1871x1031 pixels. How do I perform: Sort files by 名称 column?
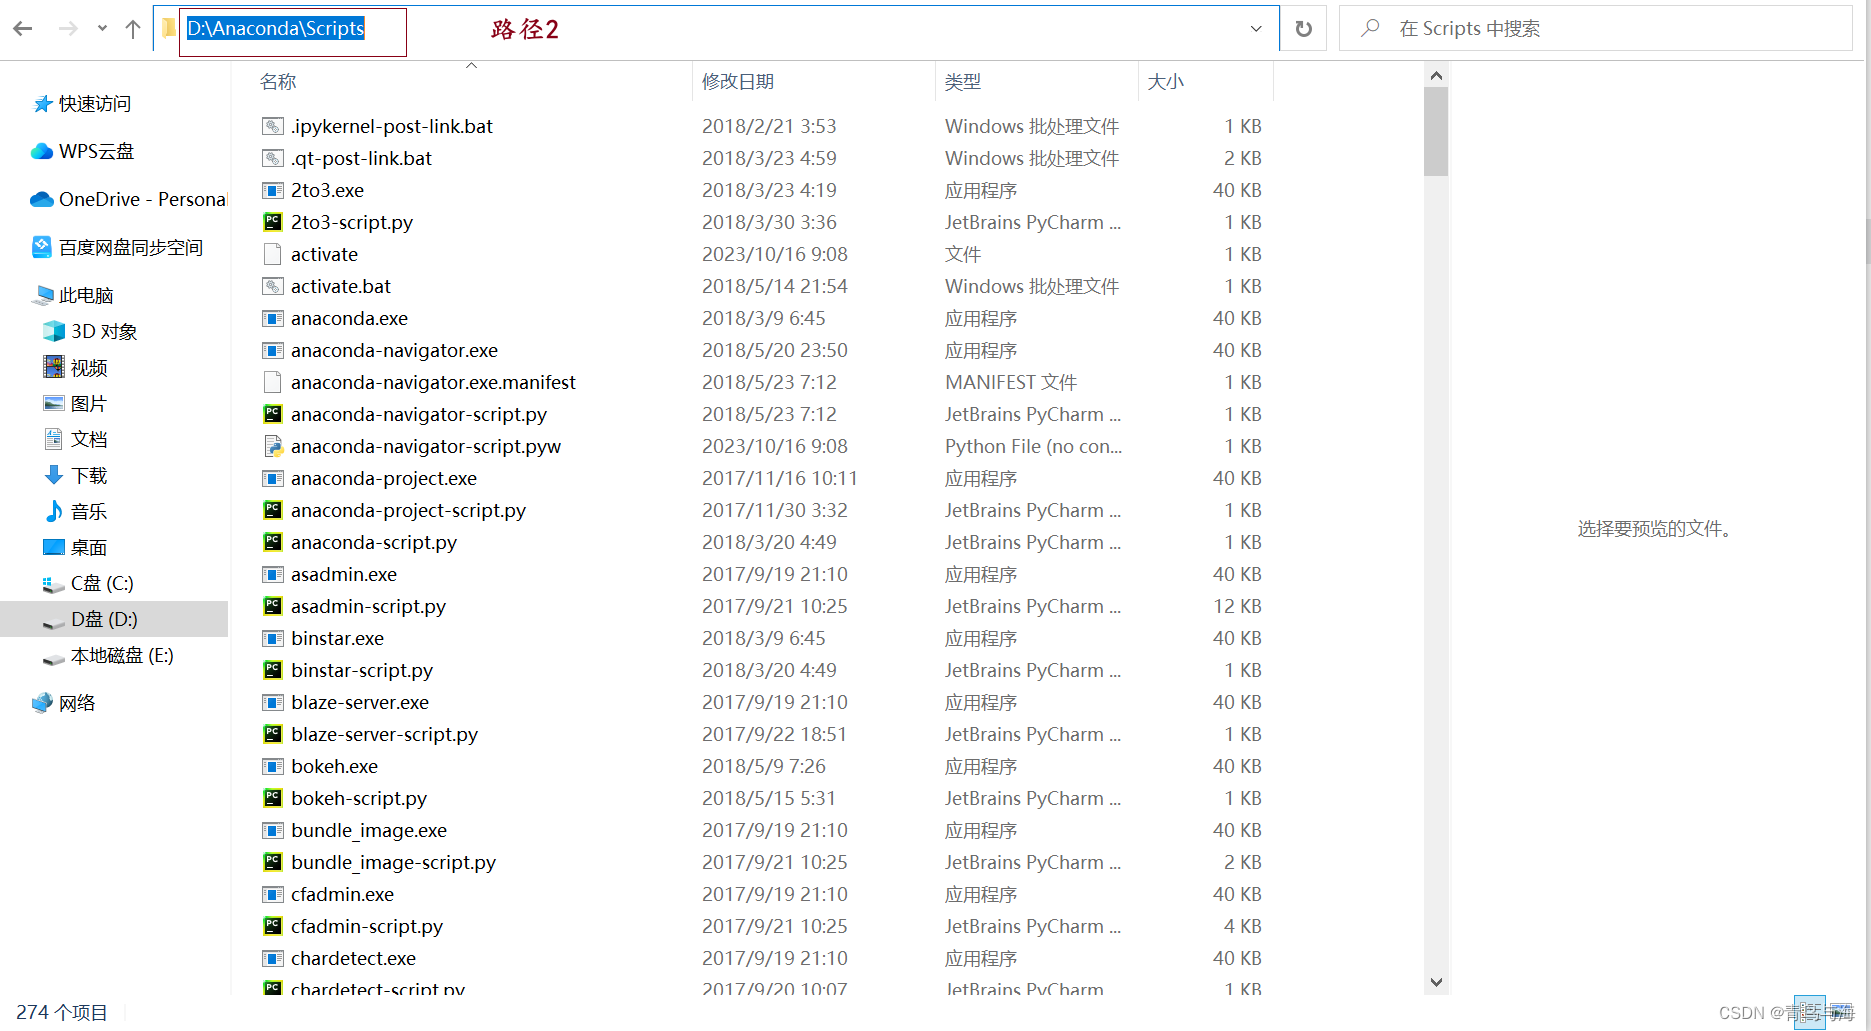tap(278, 82)
